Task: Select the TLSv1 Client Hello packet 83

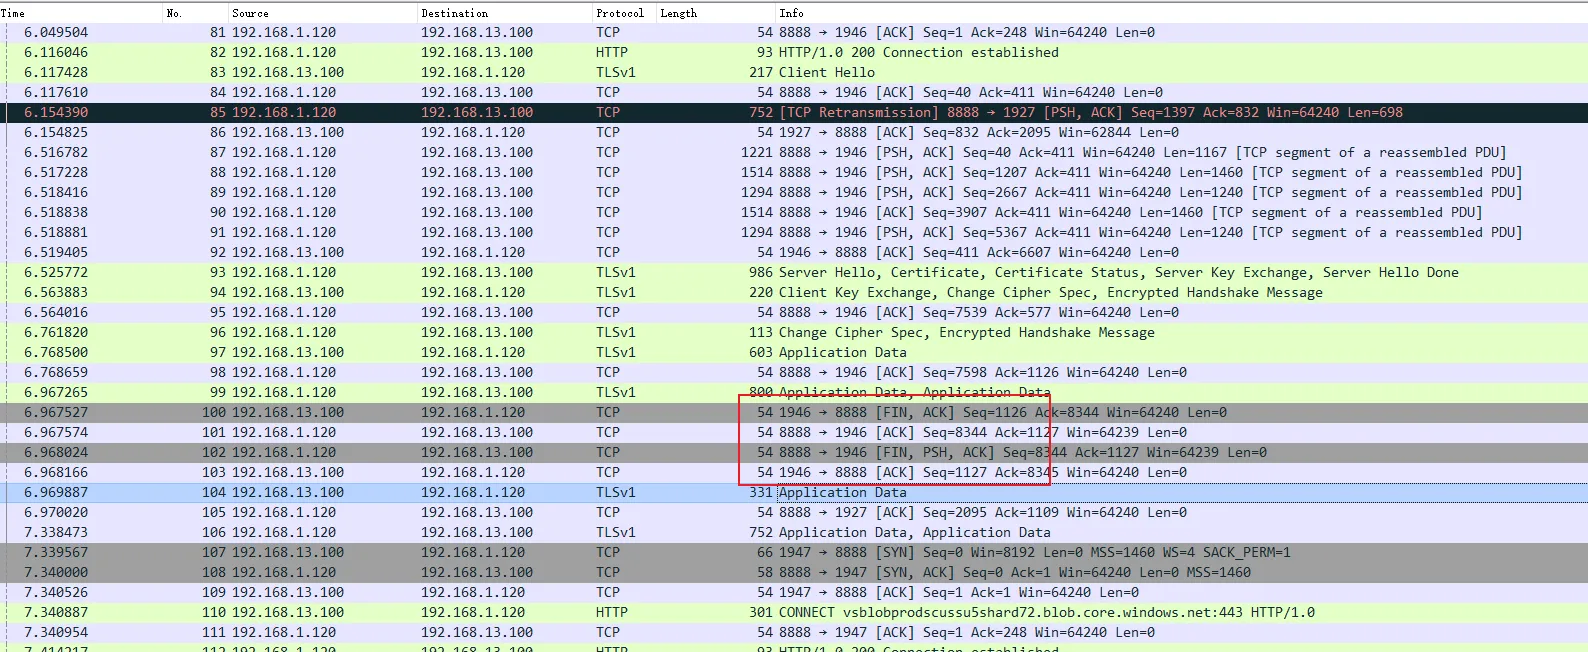Action: (x=826, y=72)
